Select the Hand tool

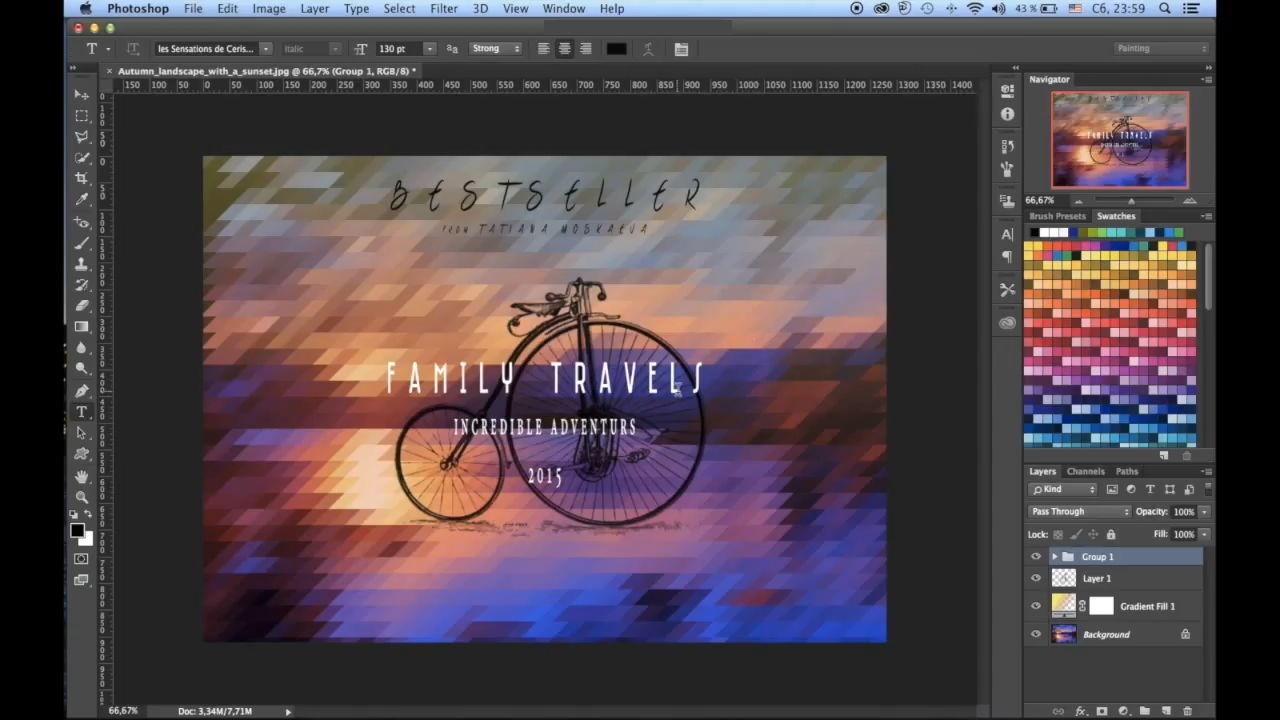81,476
